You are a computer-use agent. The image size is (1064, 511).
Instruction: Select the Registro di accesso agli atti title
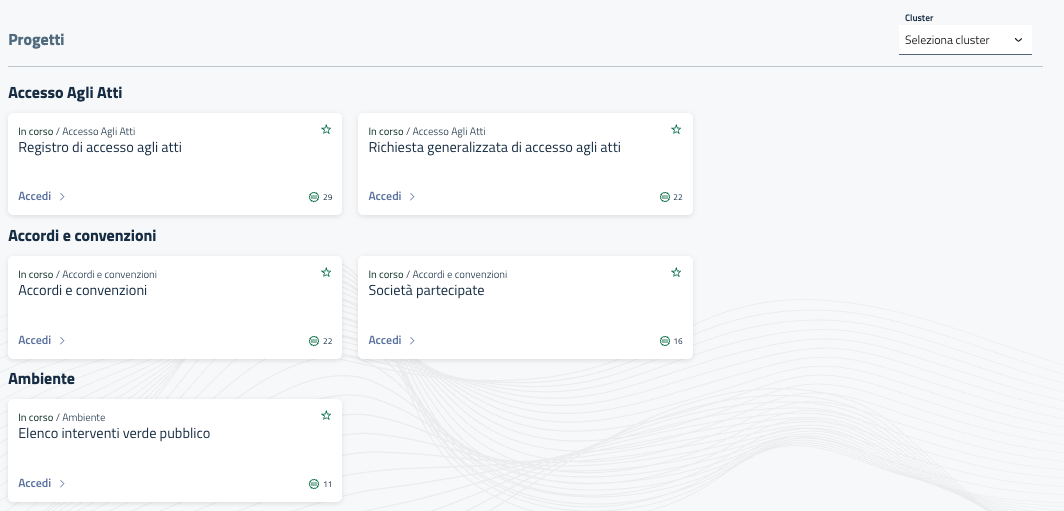point(100,148)
